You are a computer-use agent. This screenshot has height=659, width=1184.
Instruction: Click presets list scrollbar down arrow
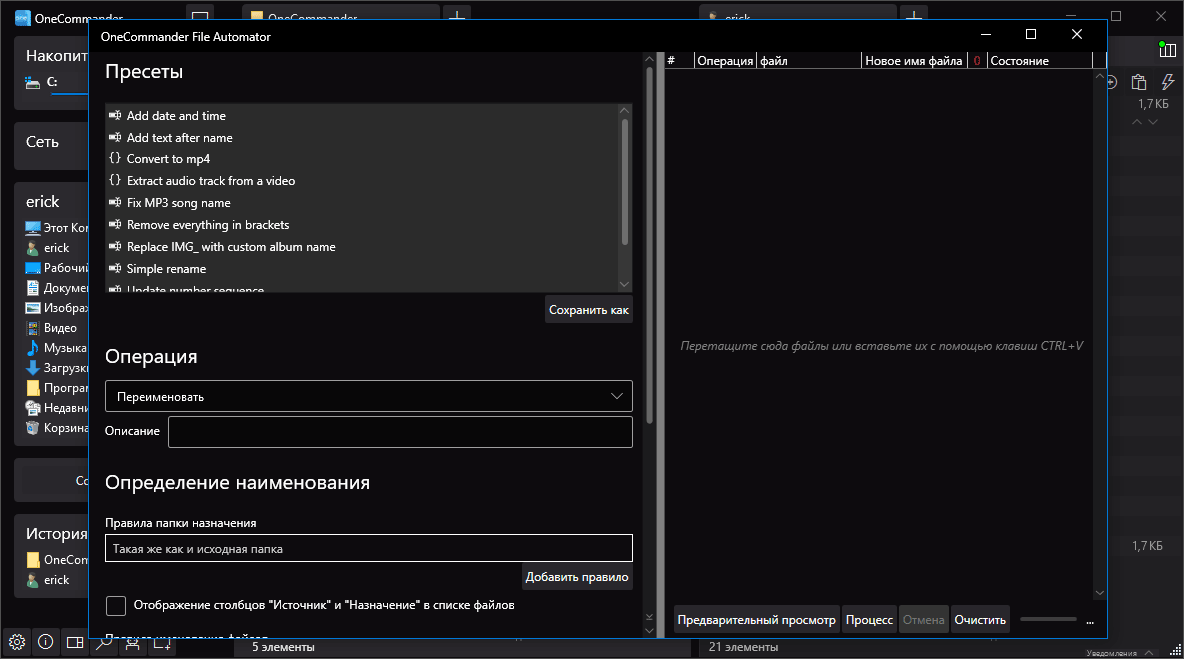624,285
